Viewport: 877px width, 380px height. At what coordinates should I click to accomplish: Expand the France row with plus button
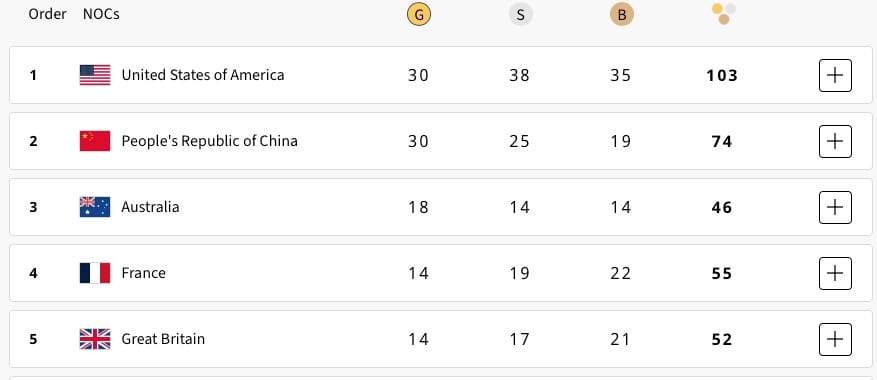(x=835, y=273)
